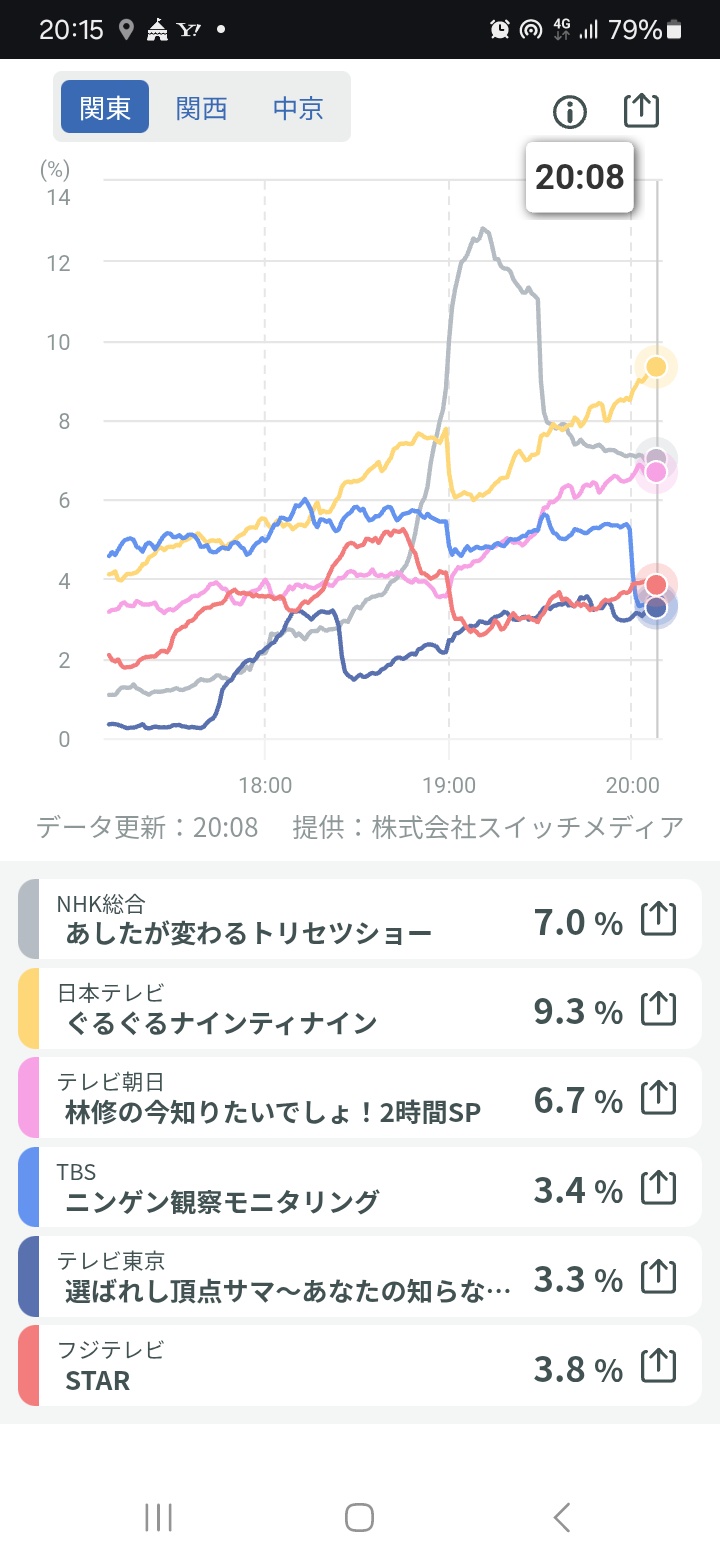Tap the red フジテレビ data point on chart

click(656, 584)
